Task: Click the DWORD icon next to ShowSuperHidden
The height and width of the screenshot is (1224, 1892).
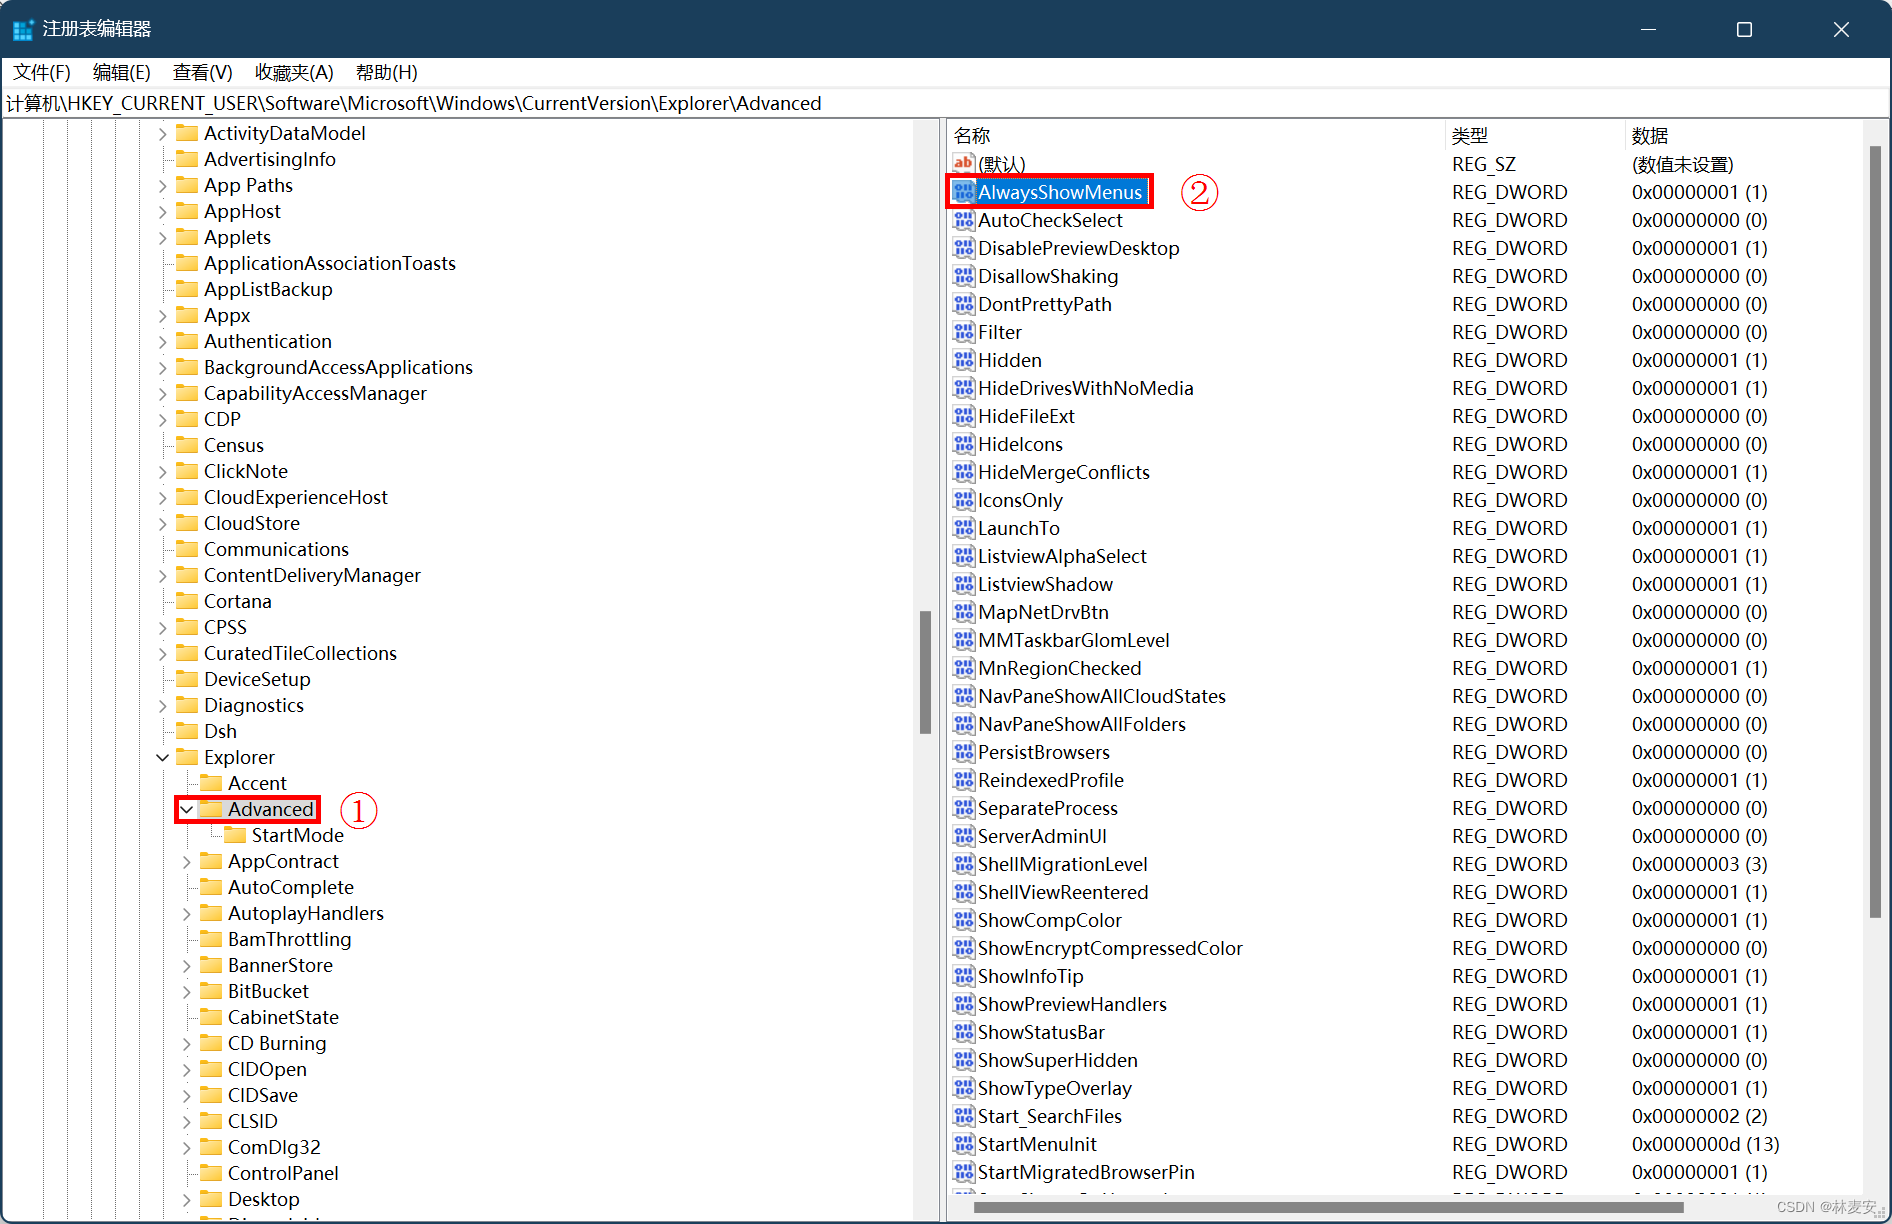Action: (963, 1060)
